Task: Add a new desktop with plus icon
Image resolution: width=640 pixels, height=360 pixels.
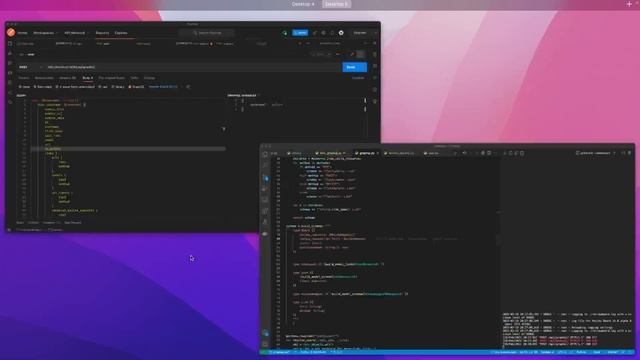Action: coord(629,4)
